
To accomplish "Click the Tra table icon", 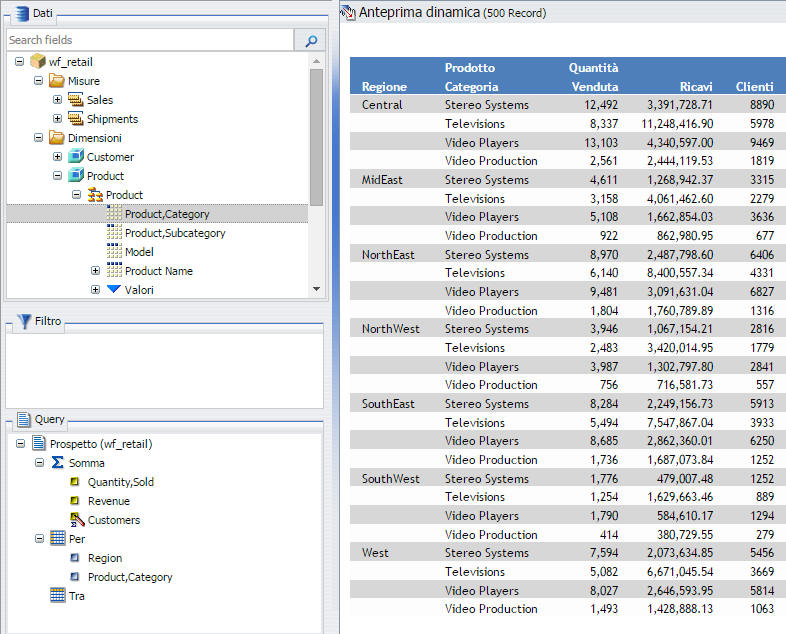I will [58, 595].
